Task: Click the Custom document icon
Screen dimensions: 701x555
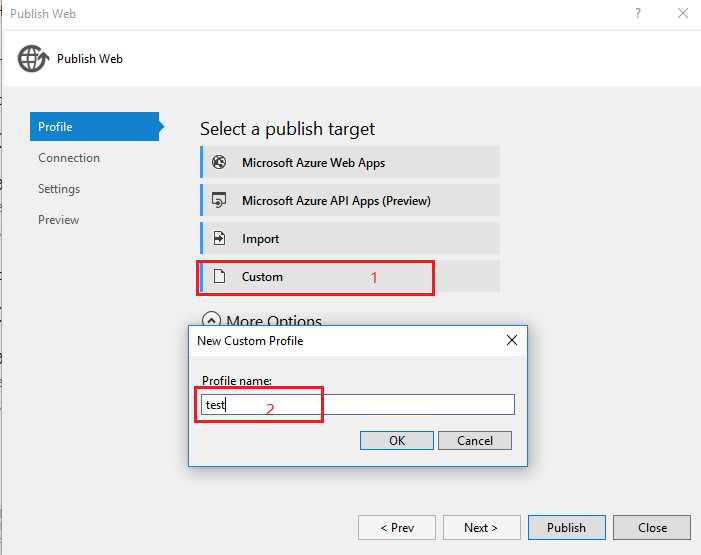Action: pyautogui.click(x=220, y=277)
